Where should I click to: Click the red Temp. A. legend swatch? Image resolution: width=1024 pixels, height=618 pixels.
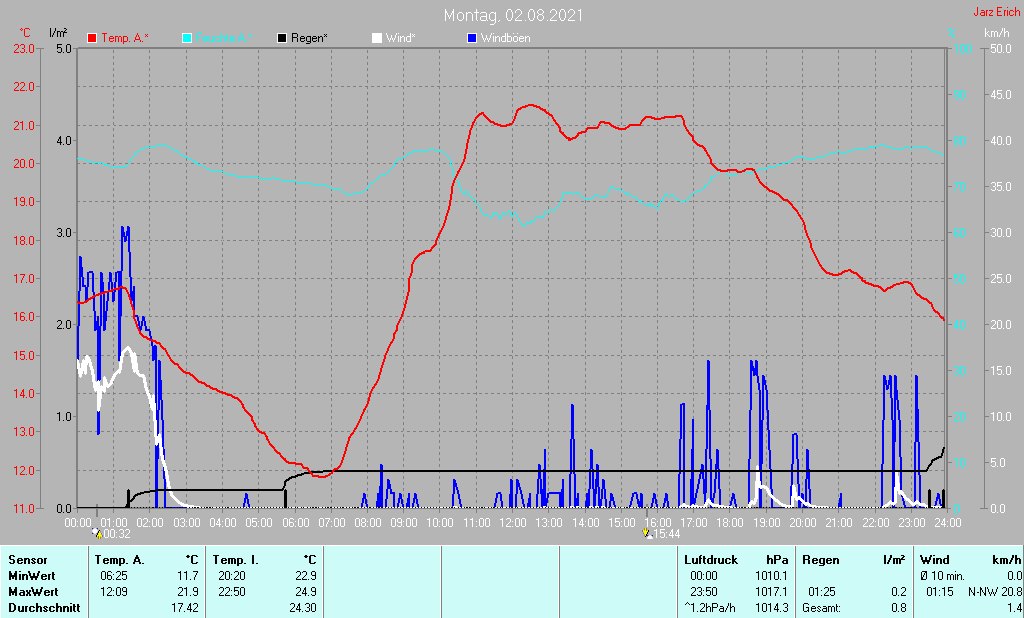pyautogui.click(x=92, y=38)
